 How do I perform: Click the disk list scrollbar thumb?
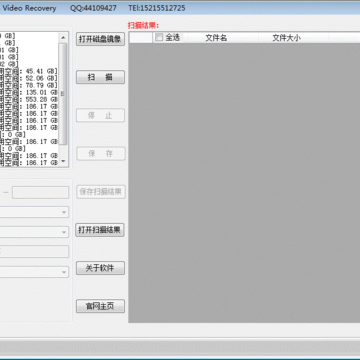[63, 94]
